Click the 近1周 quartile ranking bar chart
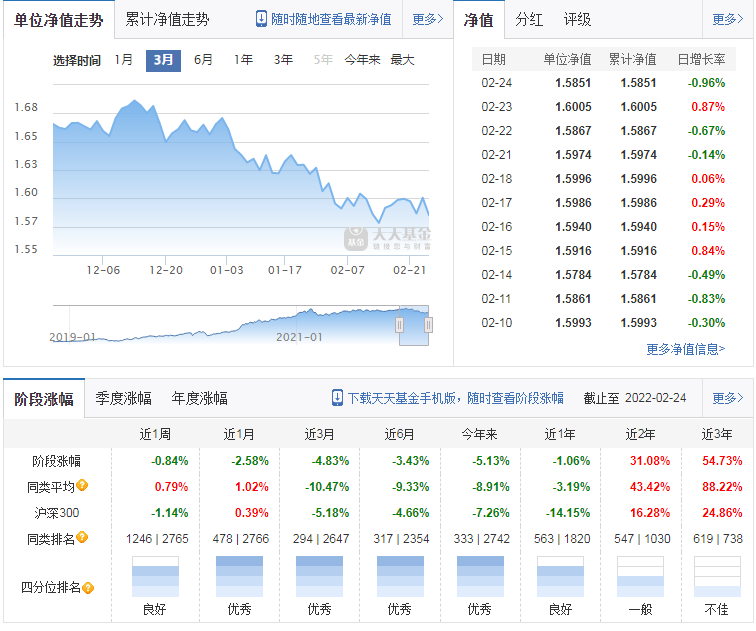The height and width of the screenshot is (631, 756). tap(155, 577)
